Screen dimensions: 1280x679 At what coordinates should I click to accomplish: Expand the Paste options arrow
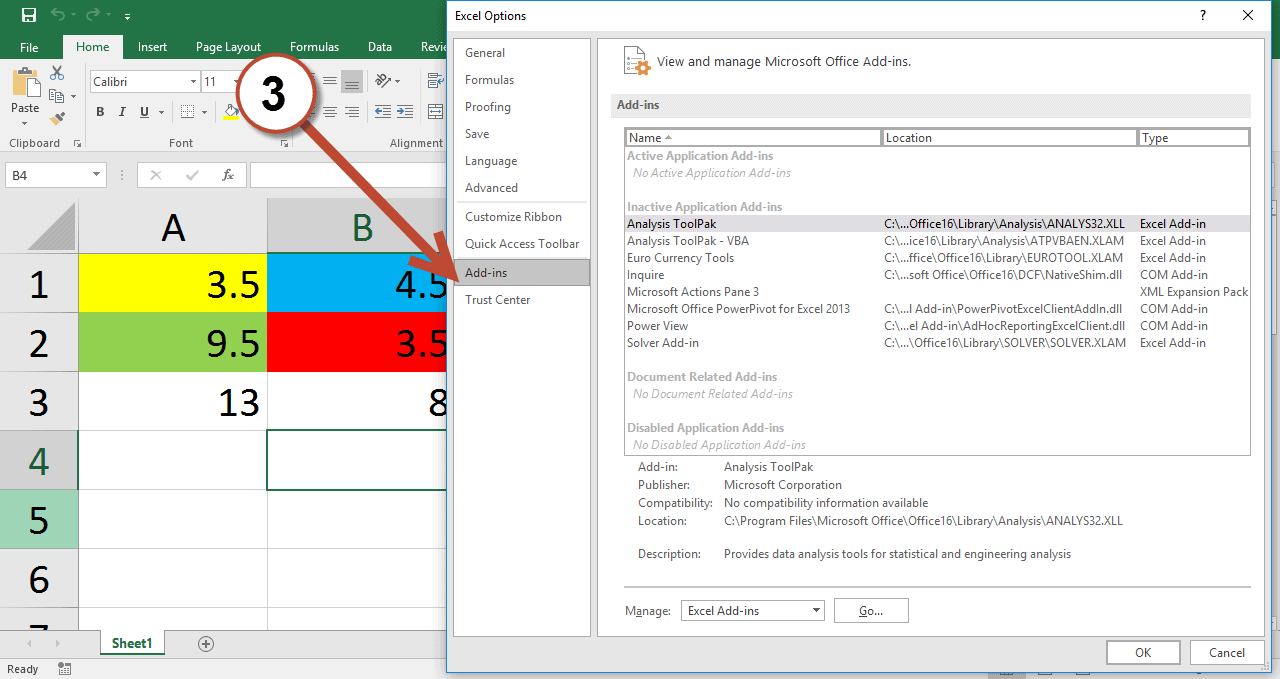25,123
